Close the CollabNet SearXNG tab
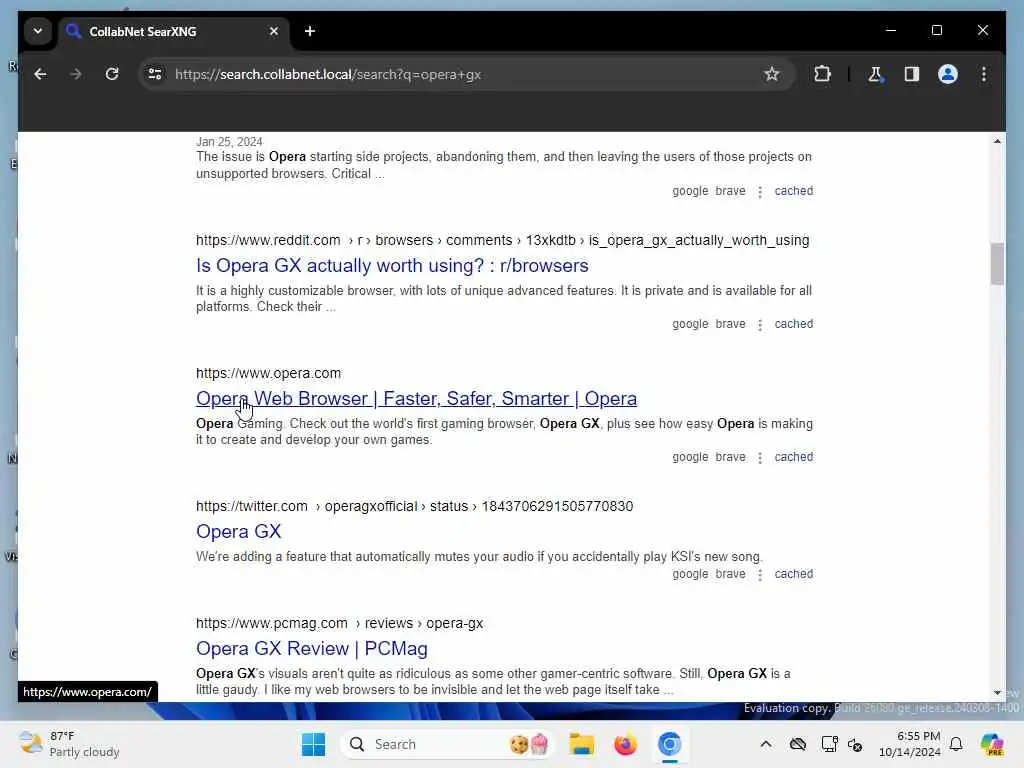The width and height of the screenshot is (1024, 768). (x=274, y=31)
